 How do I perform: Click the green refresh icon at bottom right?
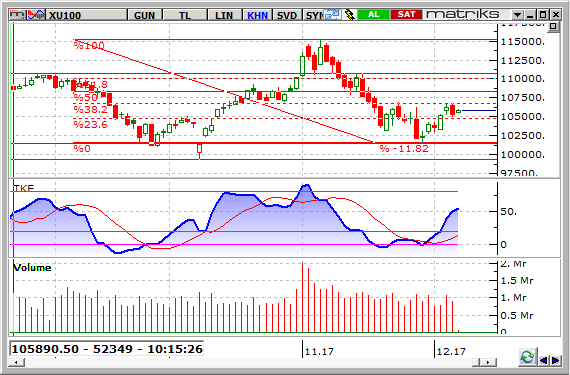pyautogui.click(x=527, y=357)
